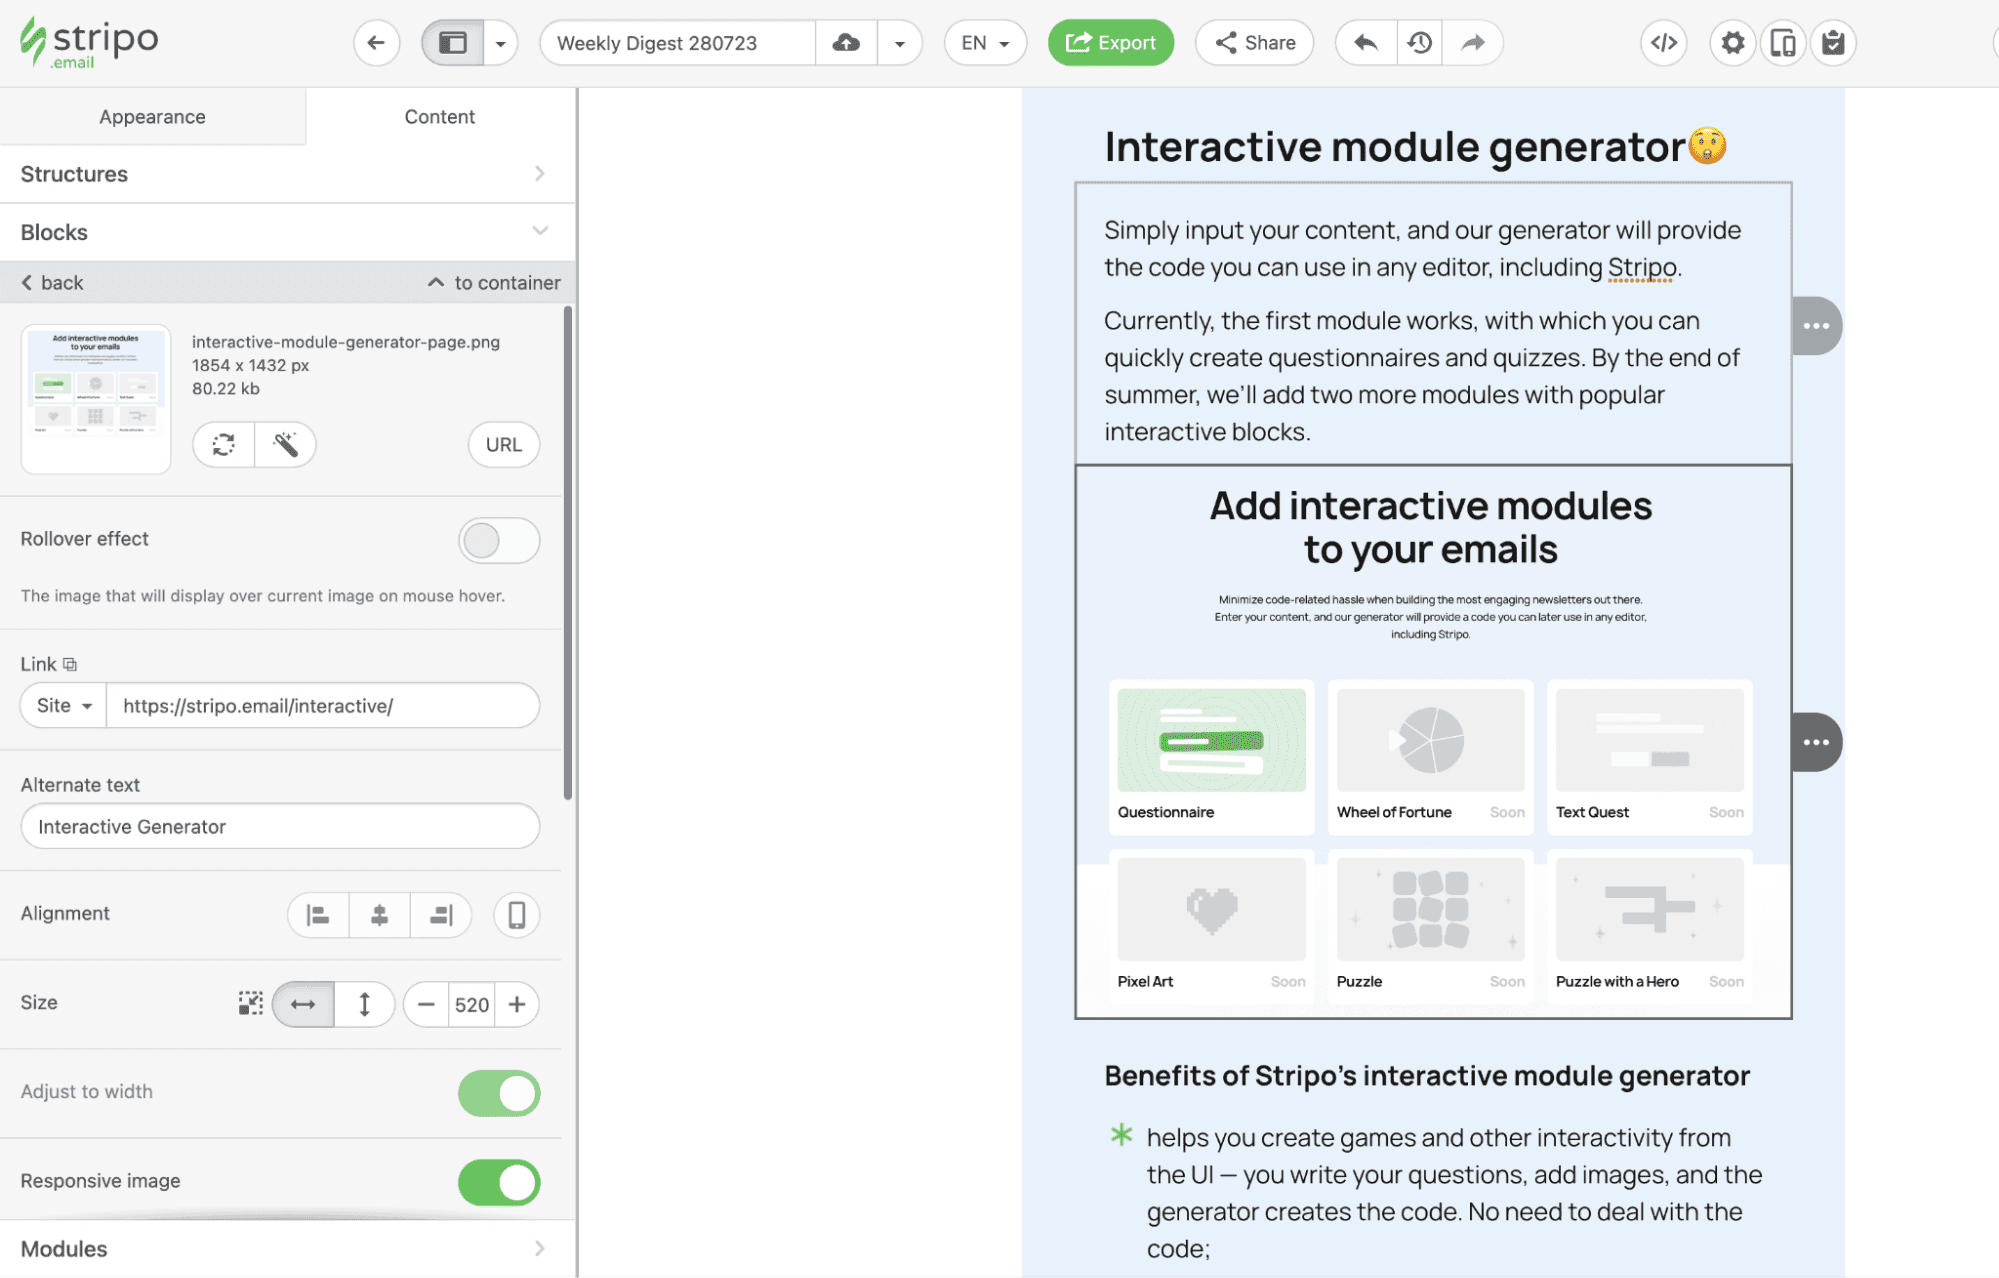Open the email testing checklist
This screenshot has height=1278, width=1999.
click(x=1834, y=42)
